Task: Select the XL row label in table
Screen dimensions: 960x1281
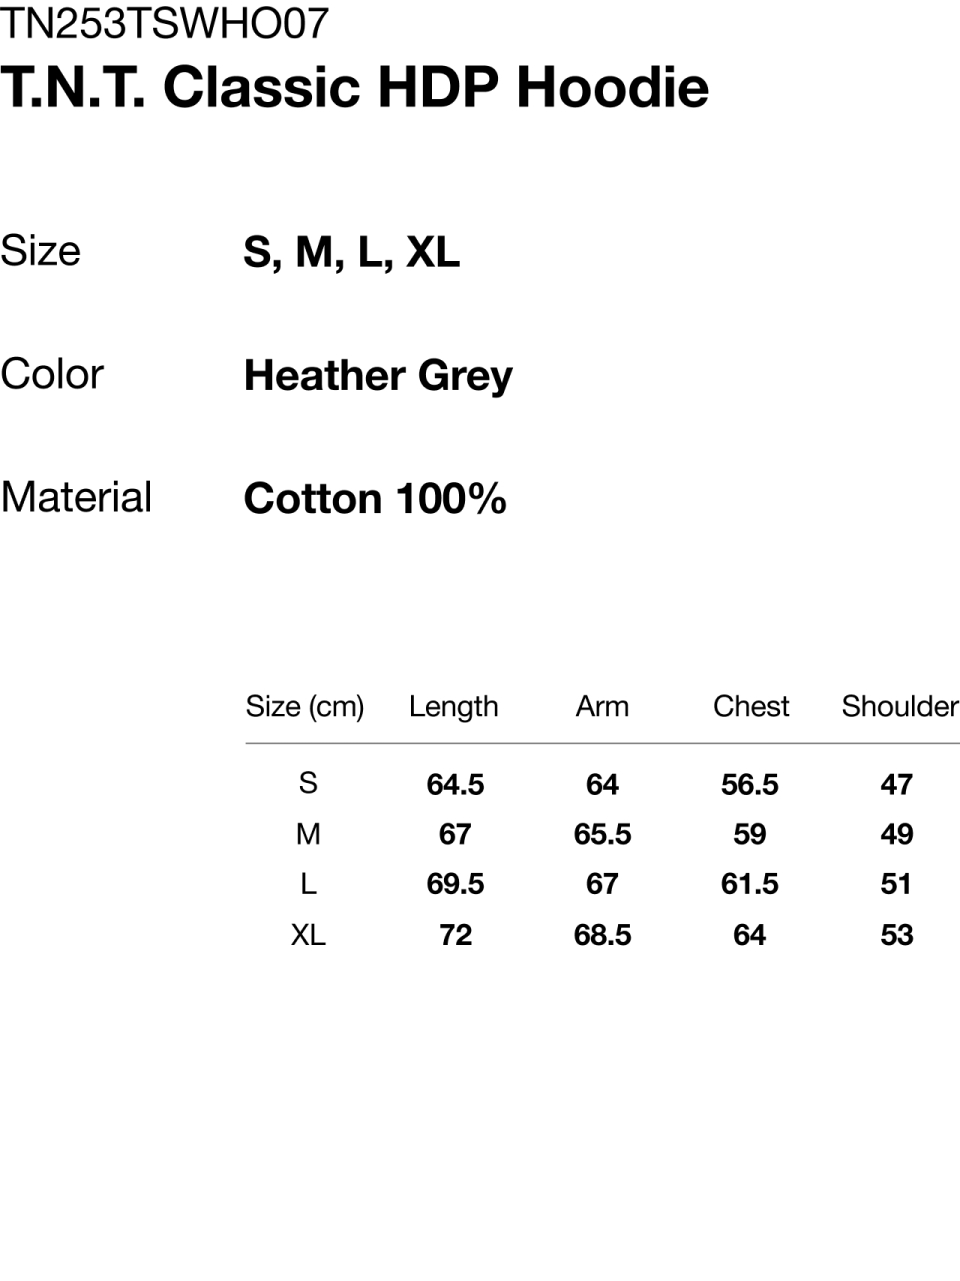Action: point(308,935)
